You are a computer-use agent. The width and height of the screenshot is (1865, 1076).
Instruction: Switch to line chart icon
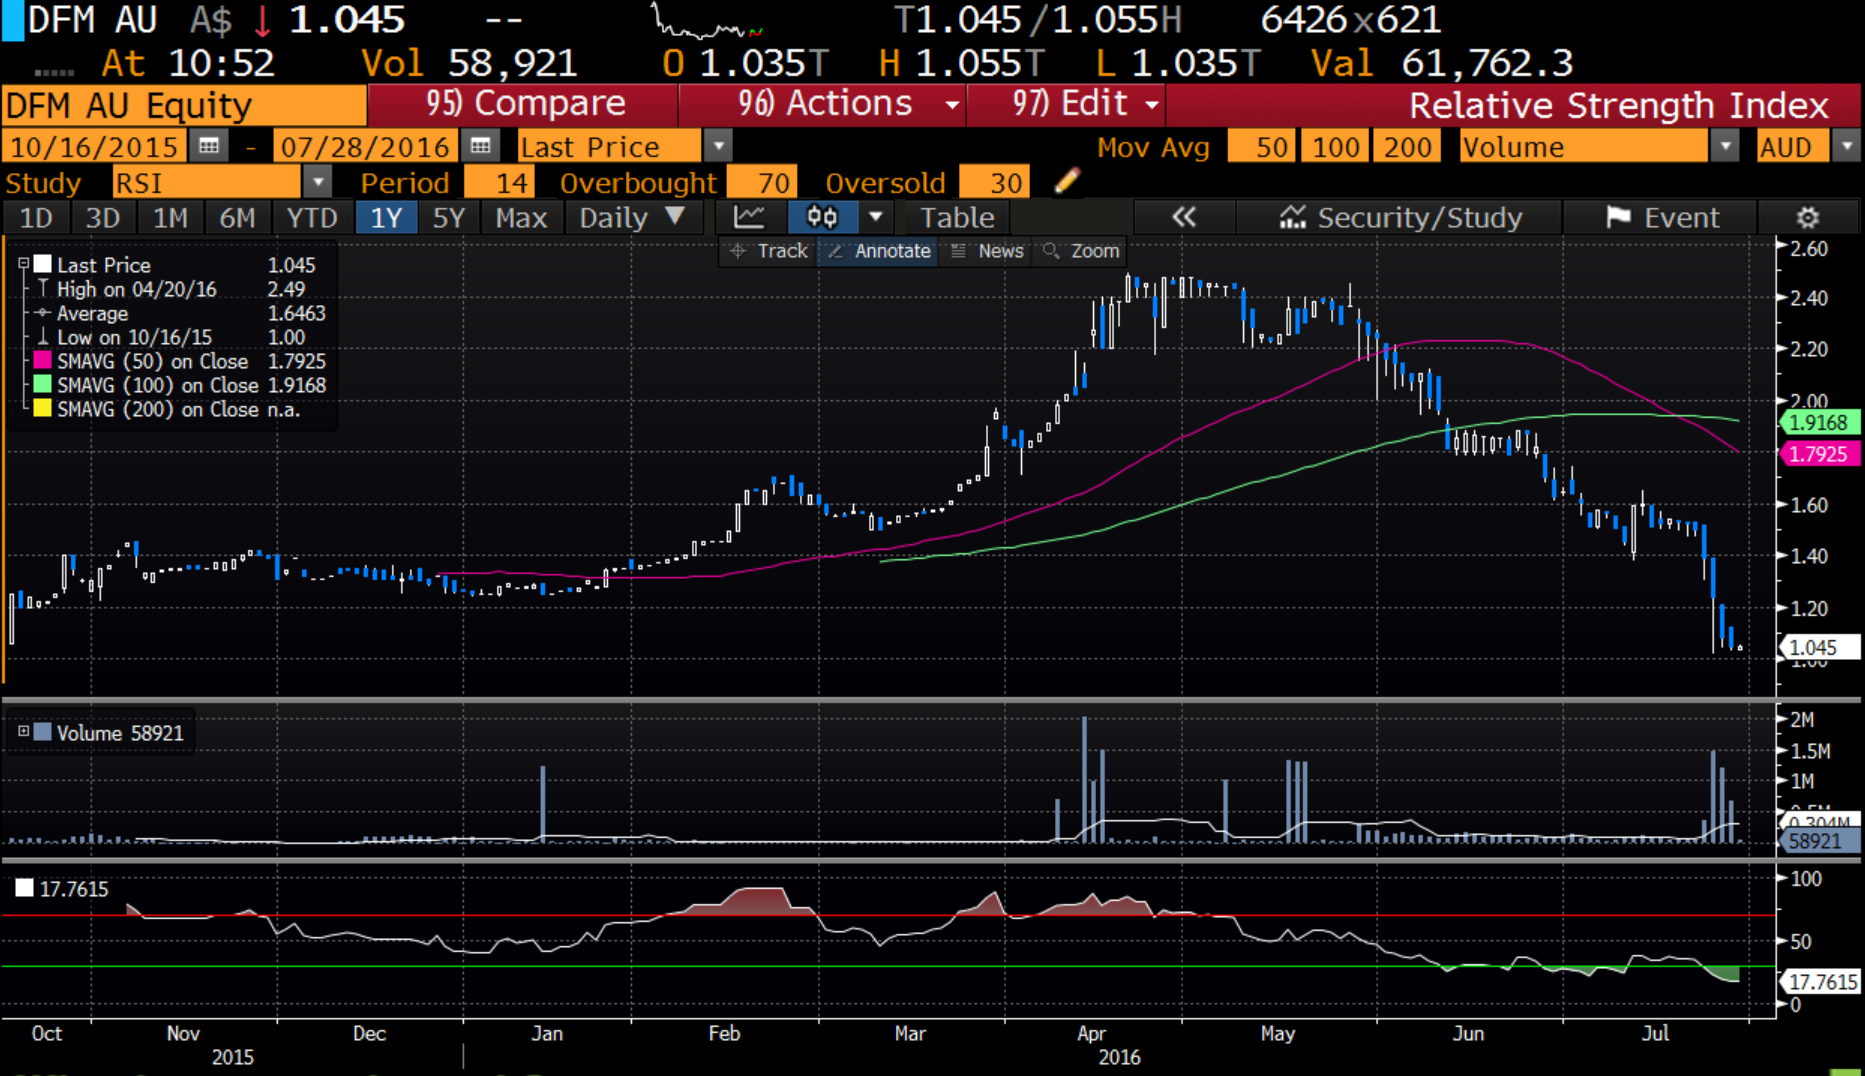click(749, 217)
